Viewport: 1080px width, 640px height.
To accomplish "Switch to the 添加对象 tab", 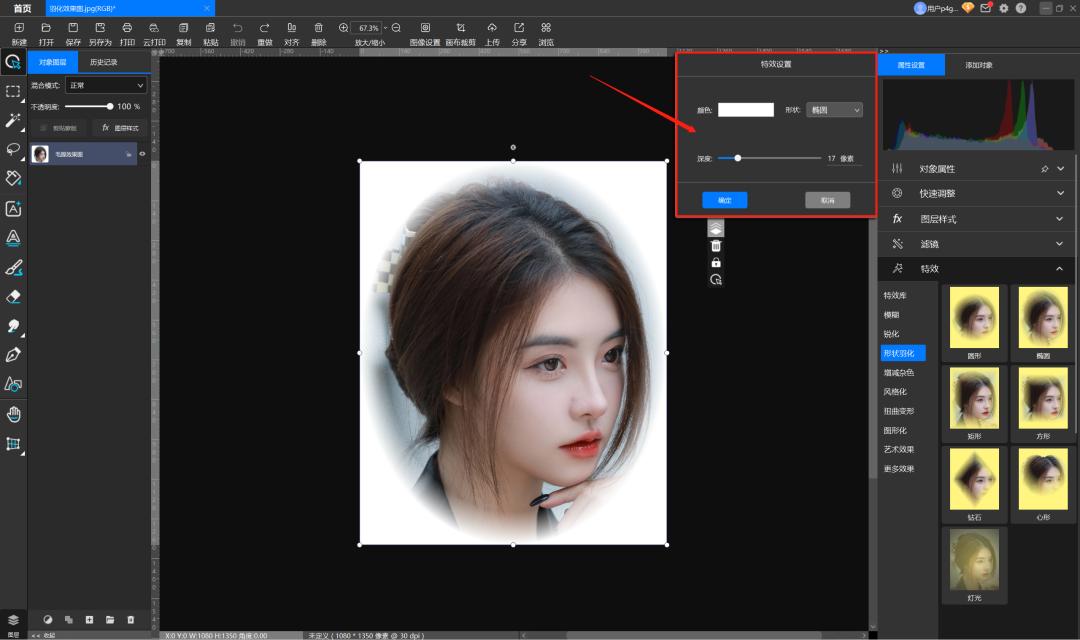I will [978, 65].
